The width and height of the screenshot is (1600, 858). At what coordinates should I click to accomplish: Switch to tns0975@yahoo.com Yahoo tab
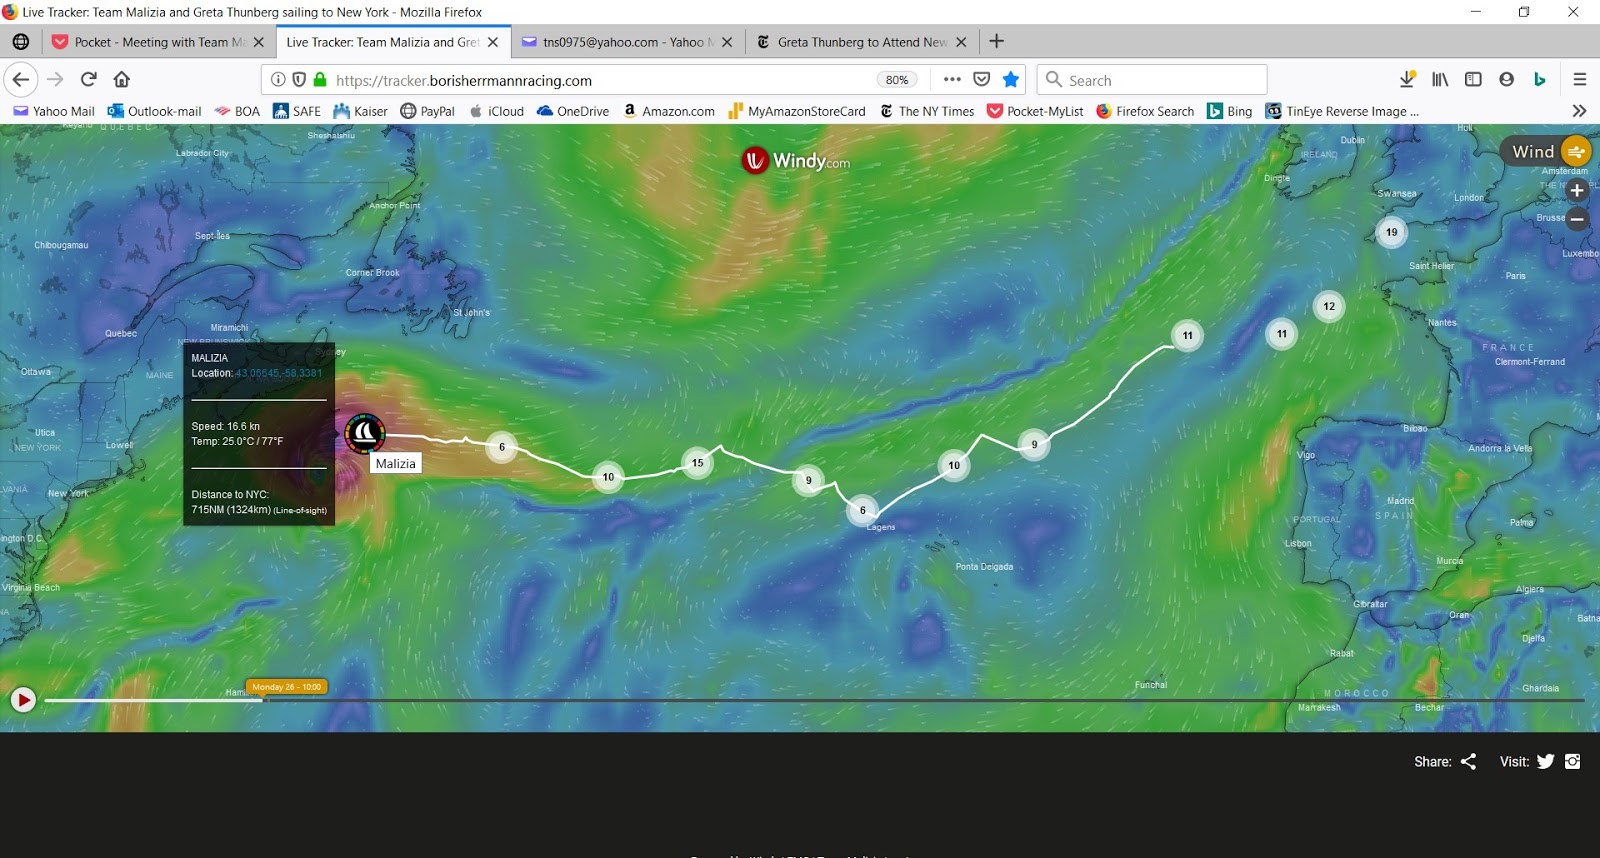point(628,42)
